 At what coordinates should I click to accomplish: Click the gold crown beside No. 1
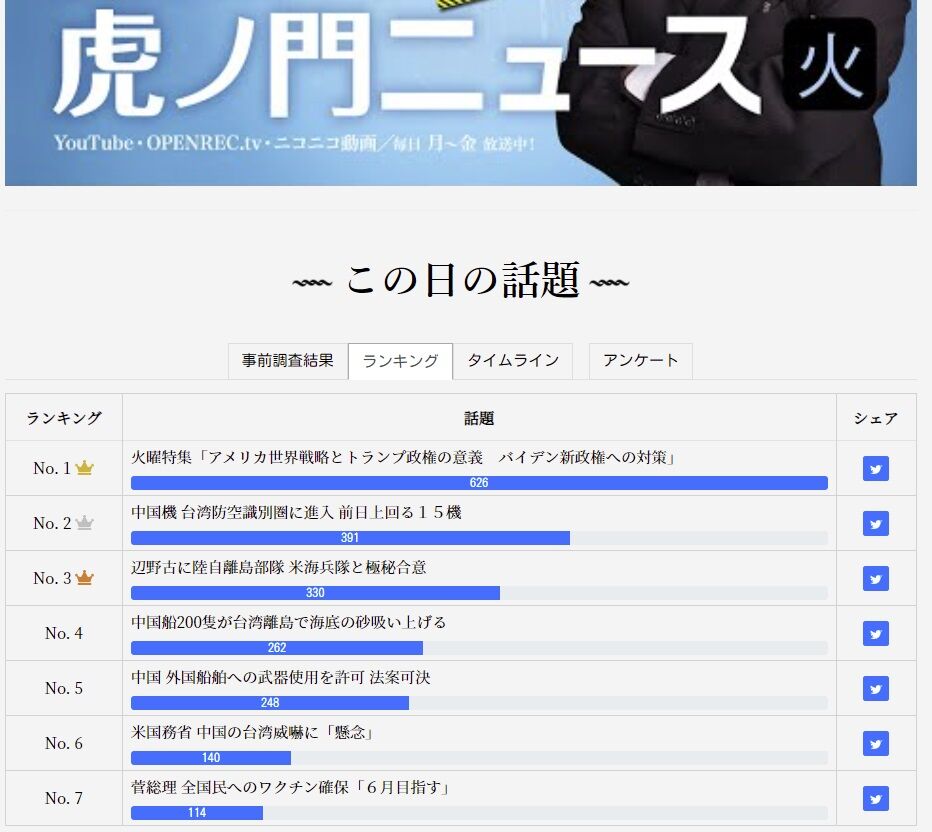coord(84,468)
